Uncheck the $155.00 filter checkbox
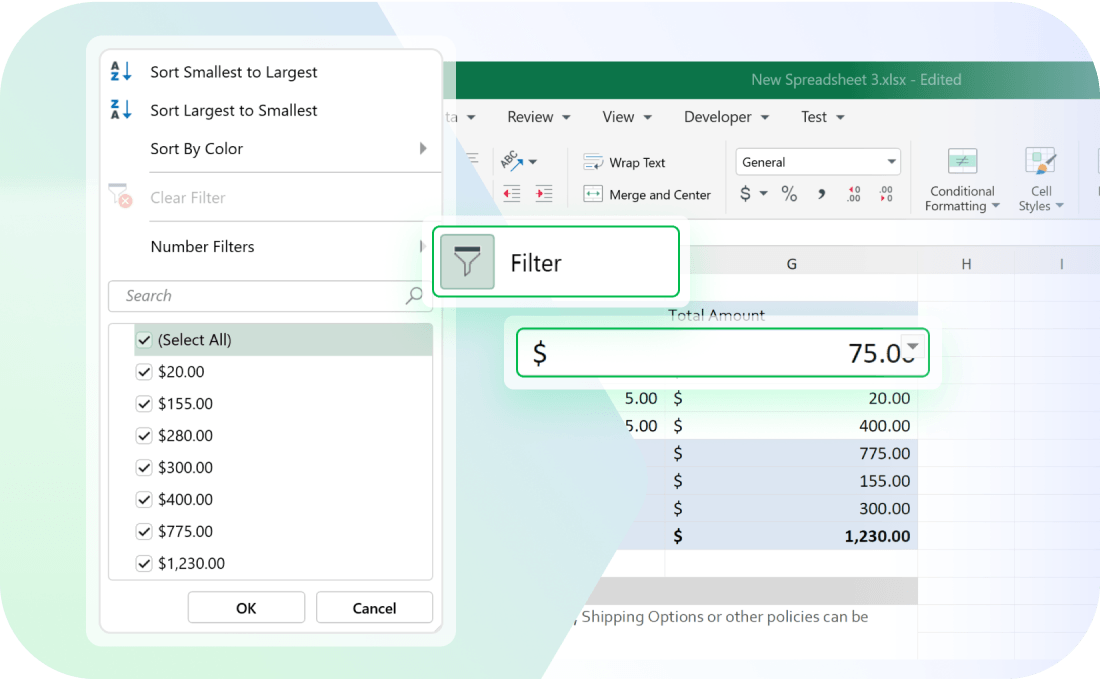This screenshot has width=1100, height=679. [144, 404]
